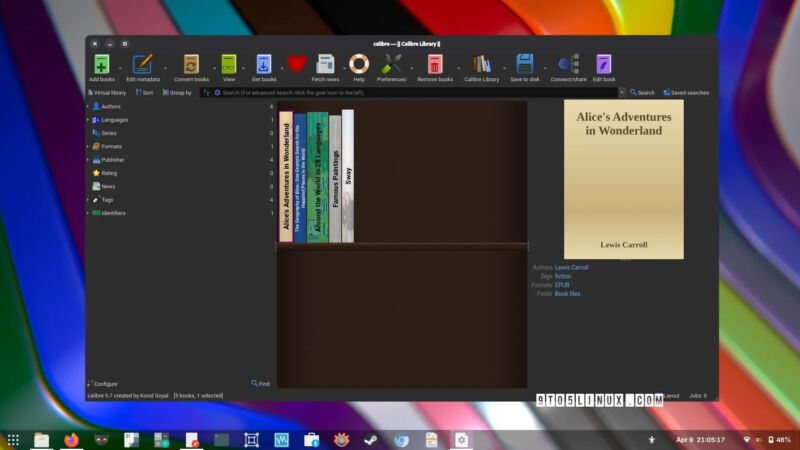Open Edit metadata from the toolbar
This screenshot has width=800, height=450.
click(143, 65)
